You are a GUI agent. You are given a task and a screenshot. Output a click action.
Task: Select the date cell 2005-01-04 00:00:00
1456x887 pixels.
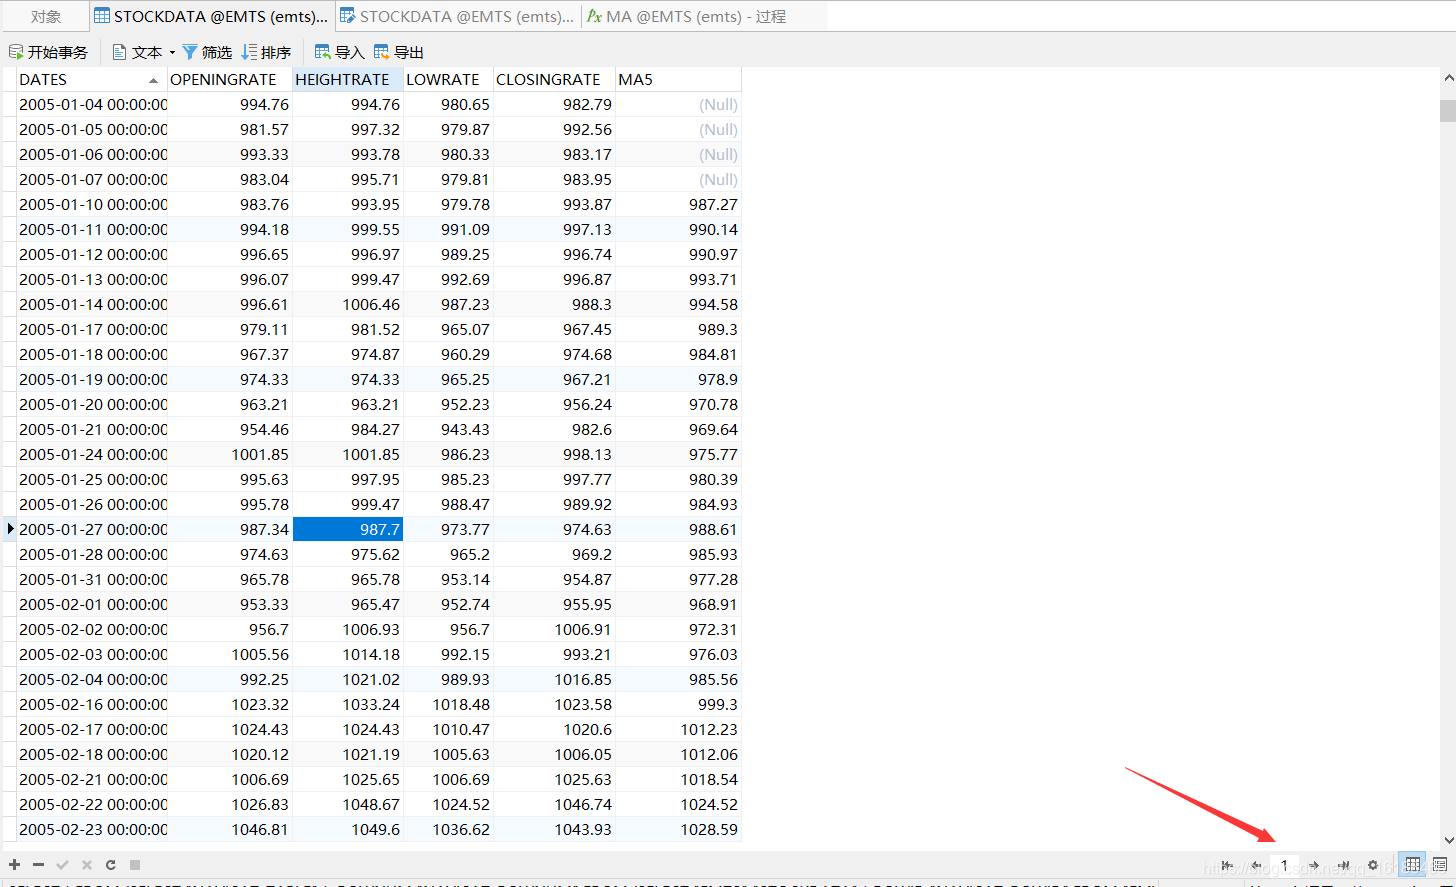pos(92,104)
